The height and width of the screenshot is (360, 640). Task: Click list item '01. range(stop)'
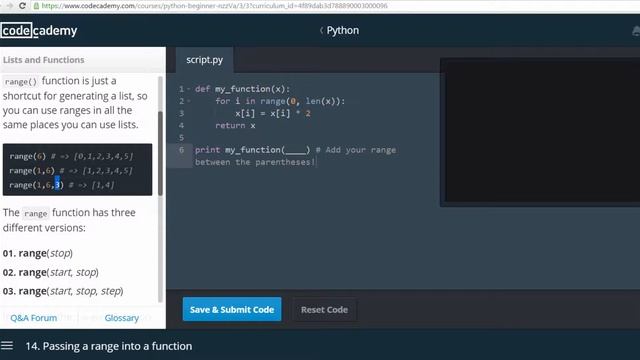point(38,253)
